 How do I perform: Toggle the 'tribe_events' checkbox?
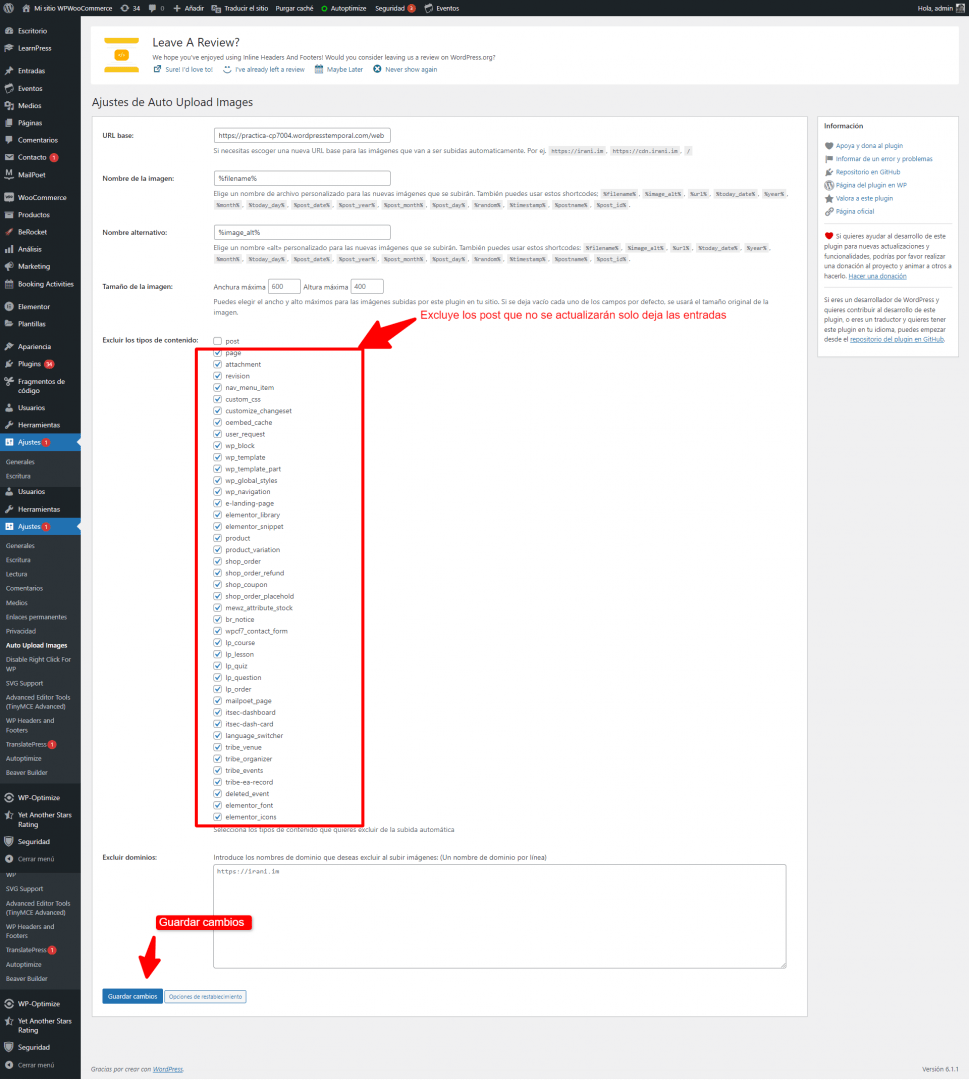(218, 770)
